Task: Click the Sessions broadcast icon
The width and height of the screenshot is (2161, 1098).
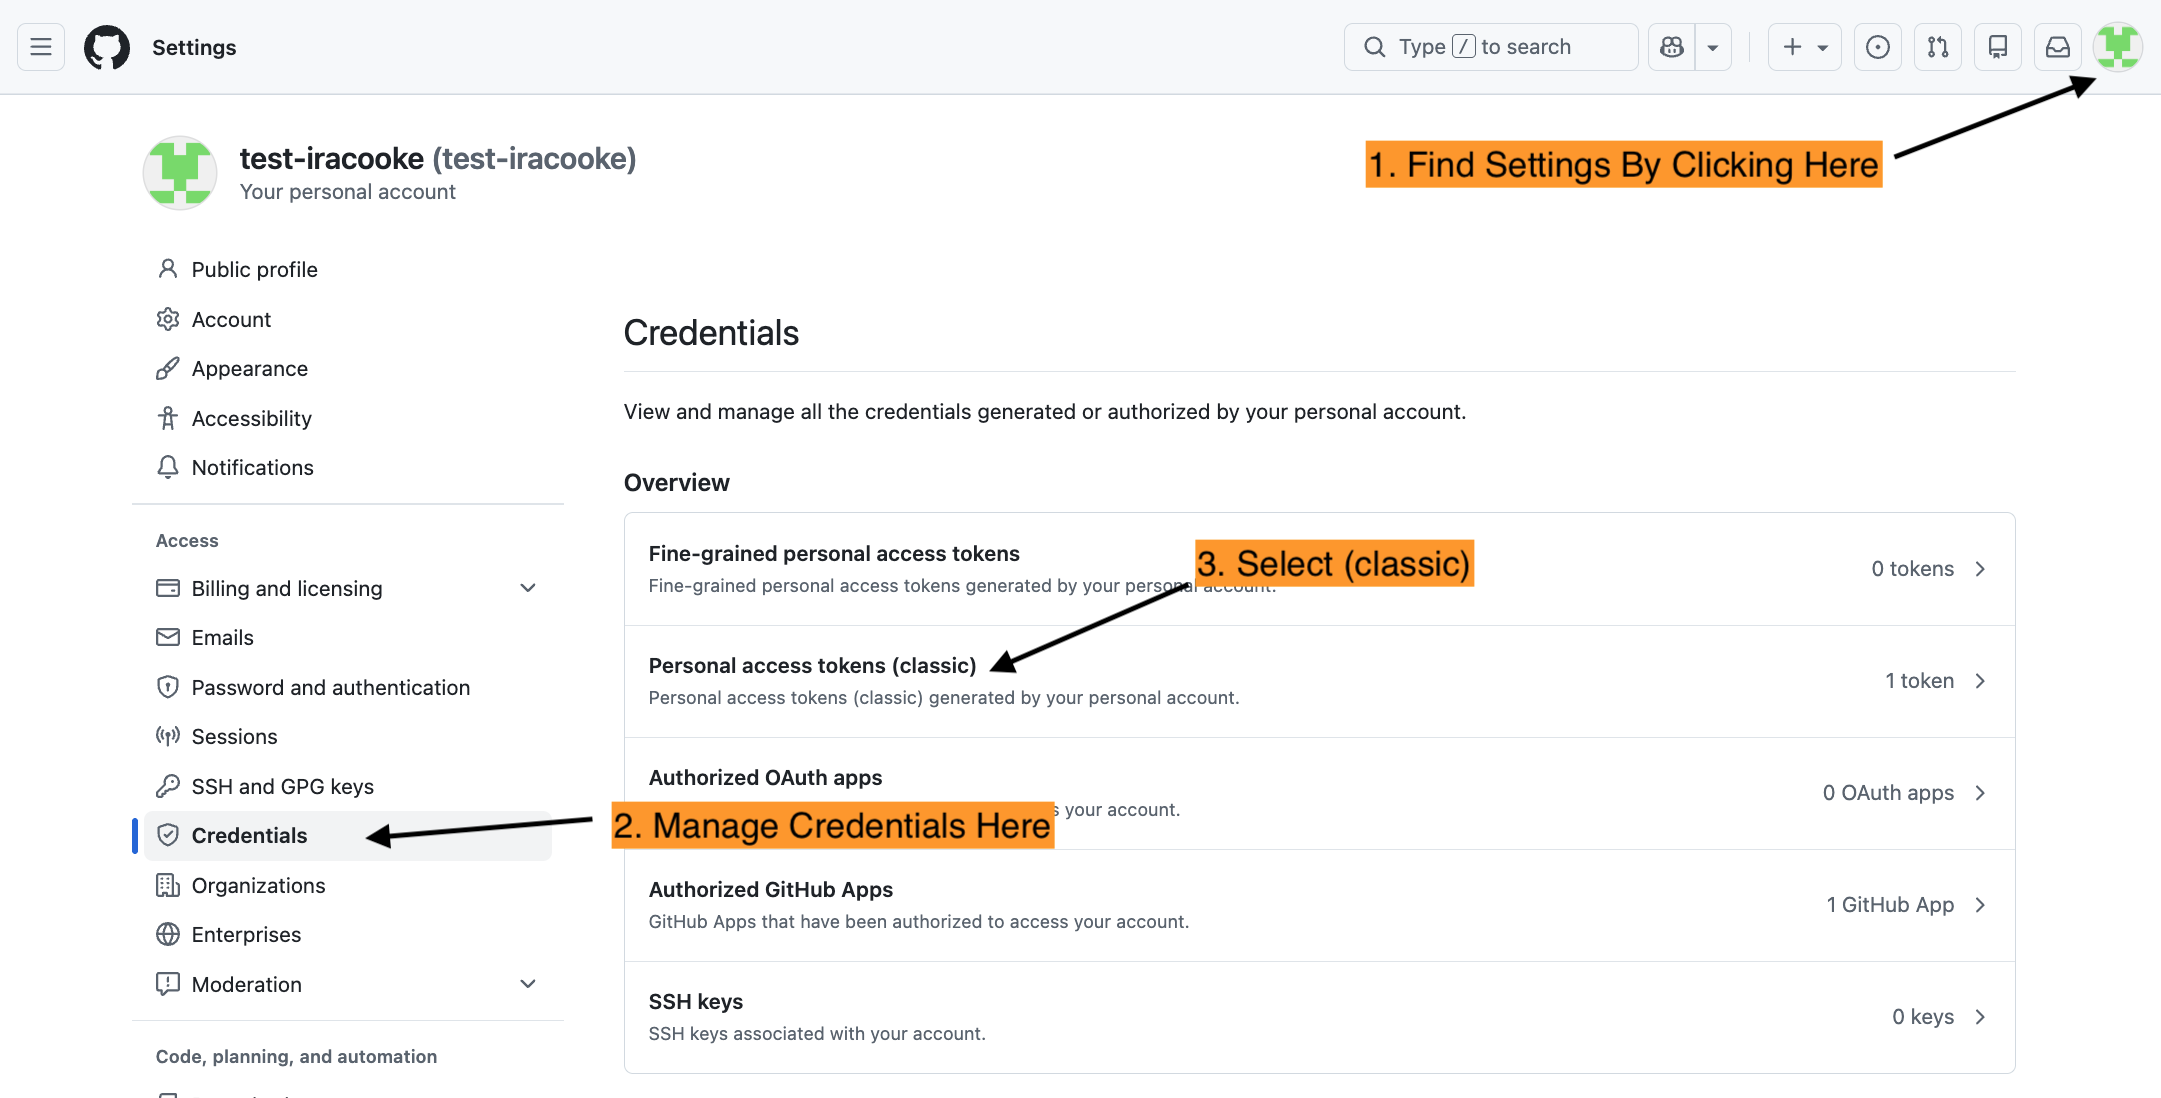Action: (168, 736)
